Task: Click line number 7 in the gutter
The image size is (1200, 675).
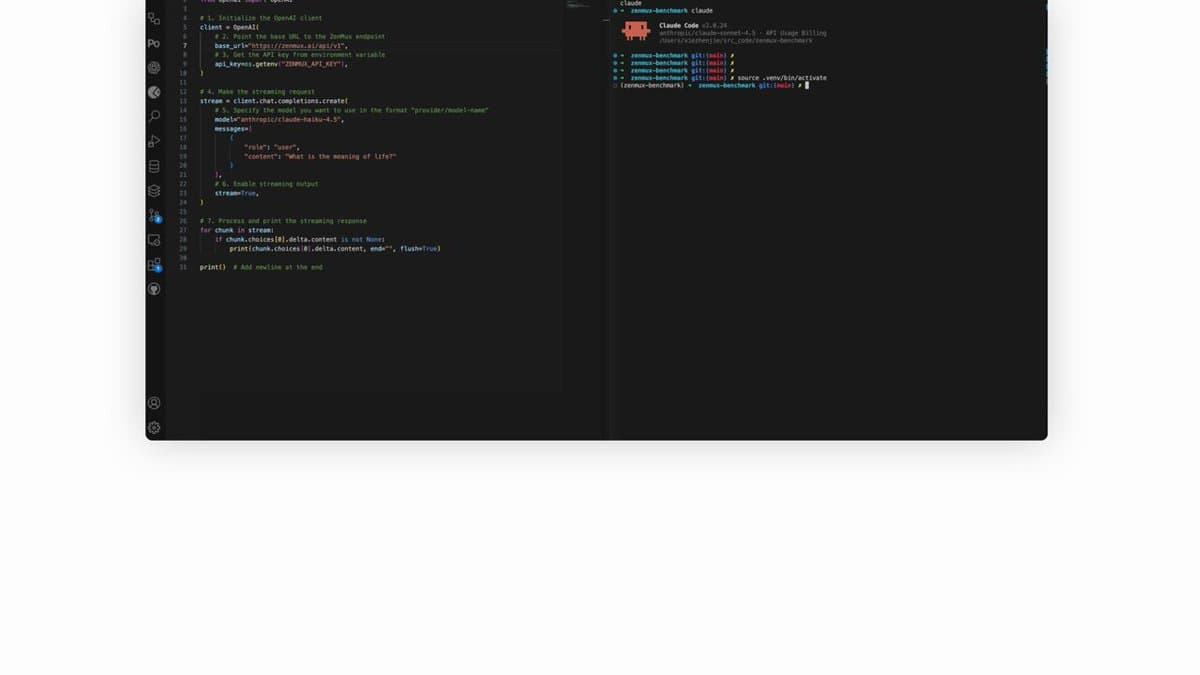Action: pos(185,46)
